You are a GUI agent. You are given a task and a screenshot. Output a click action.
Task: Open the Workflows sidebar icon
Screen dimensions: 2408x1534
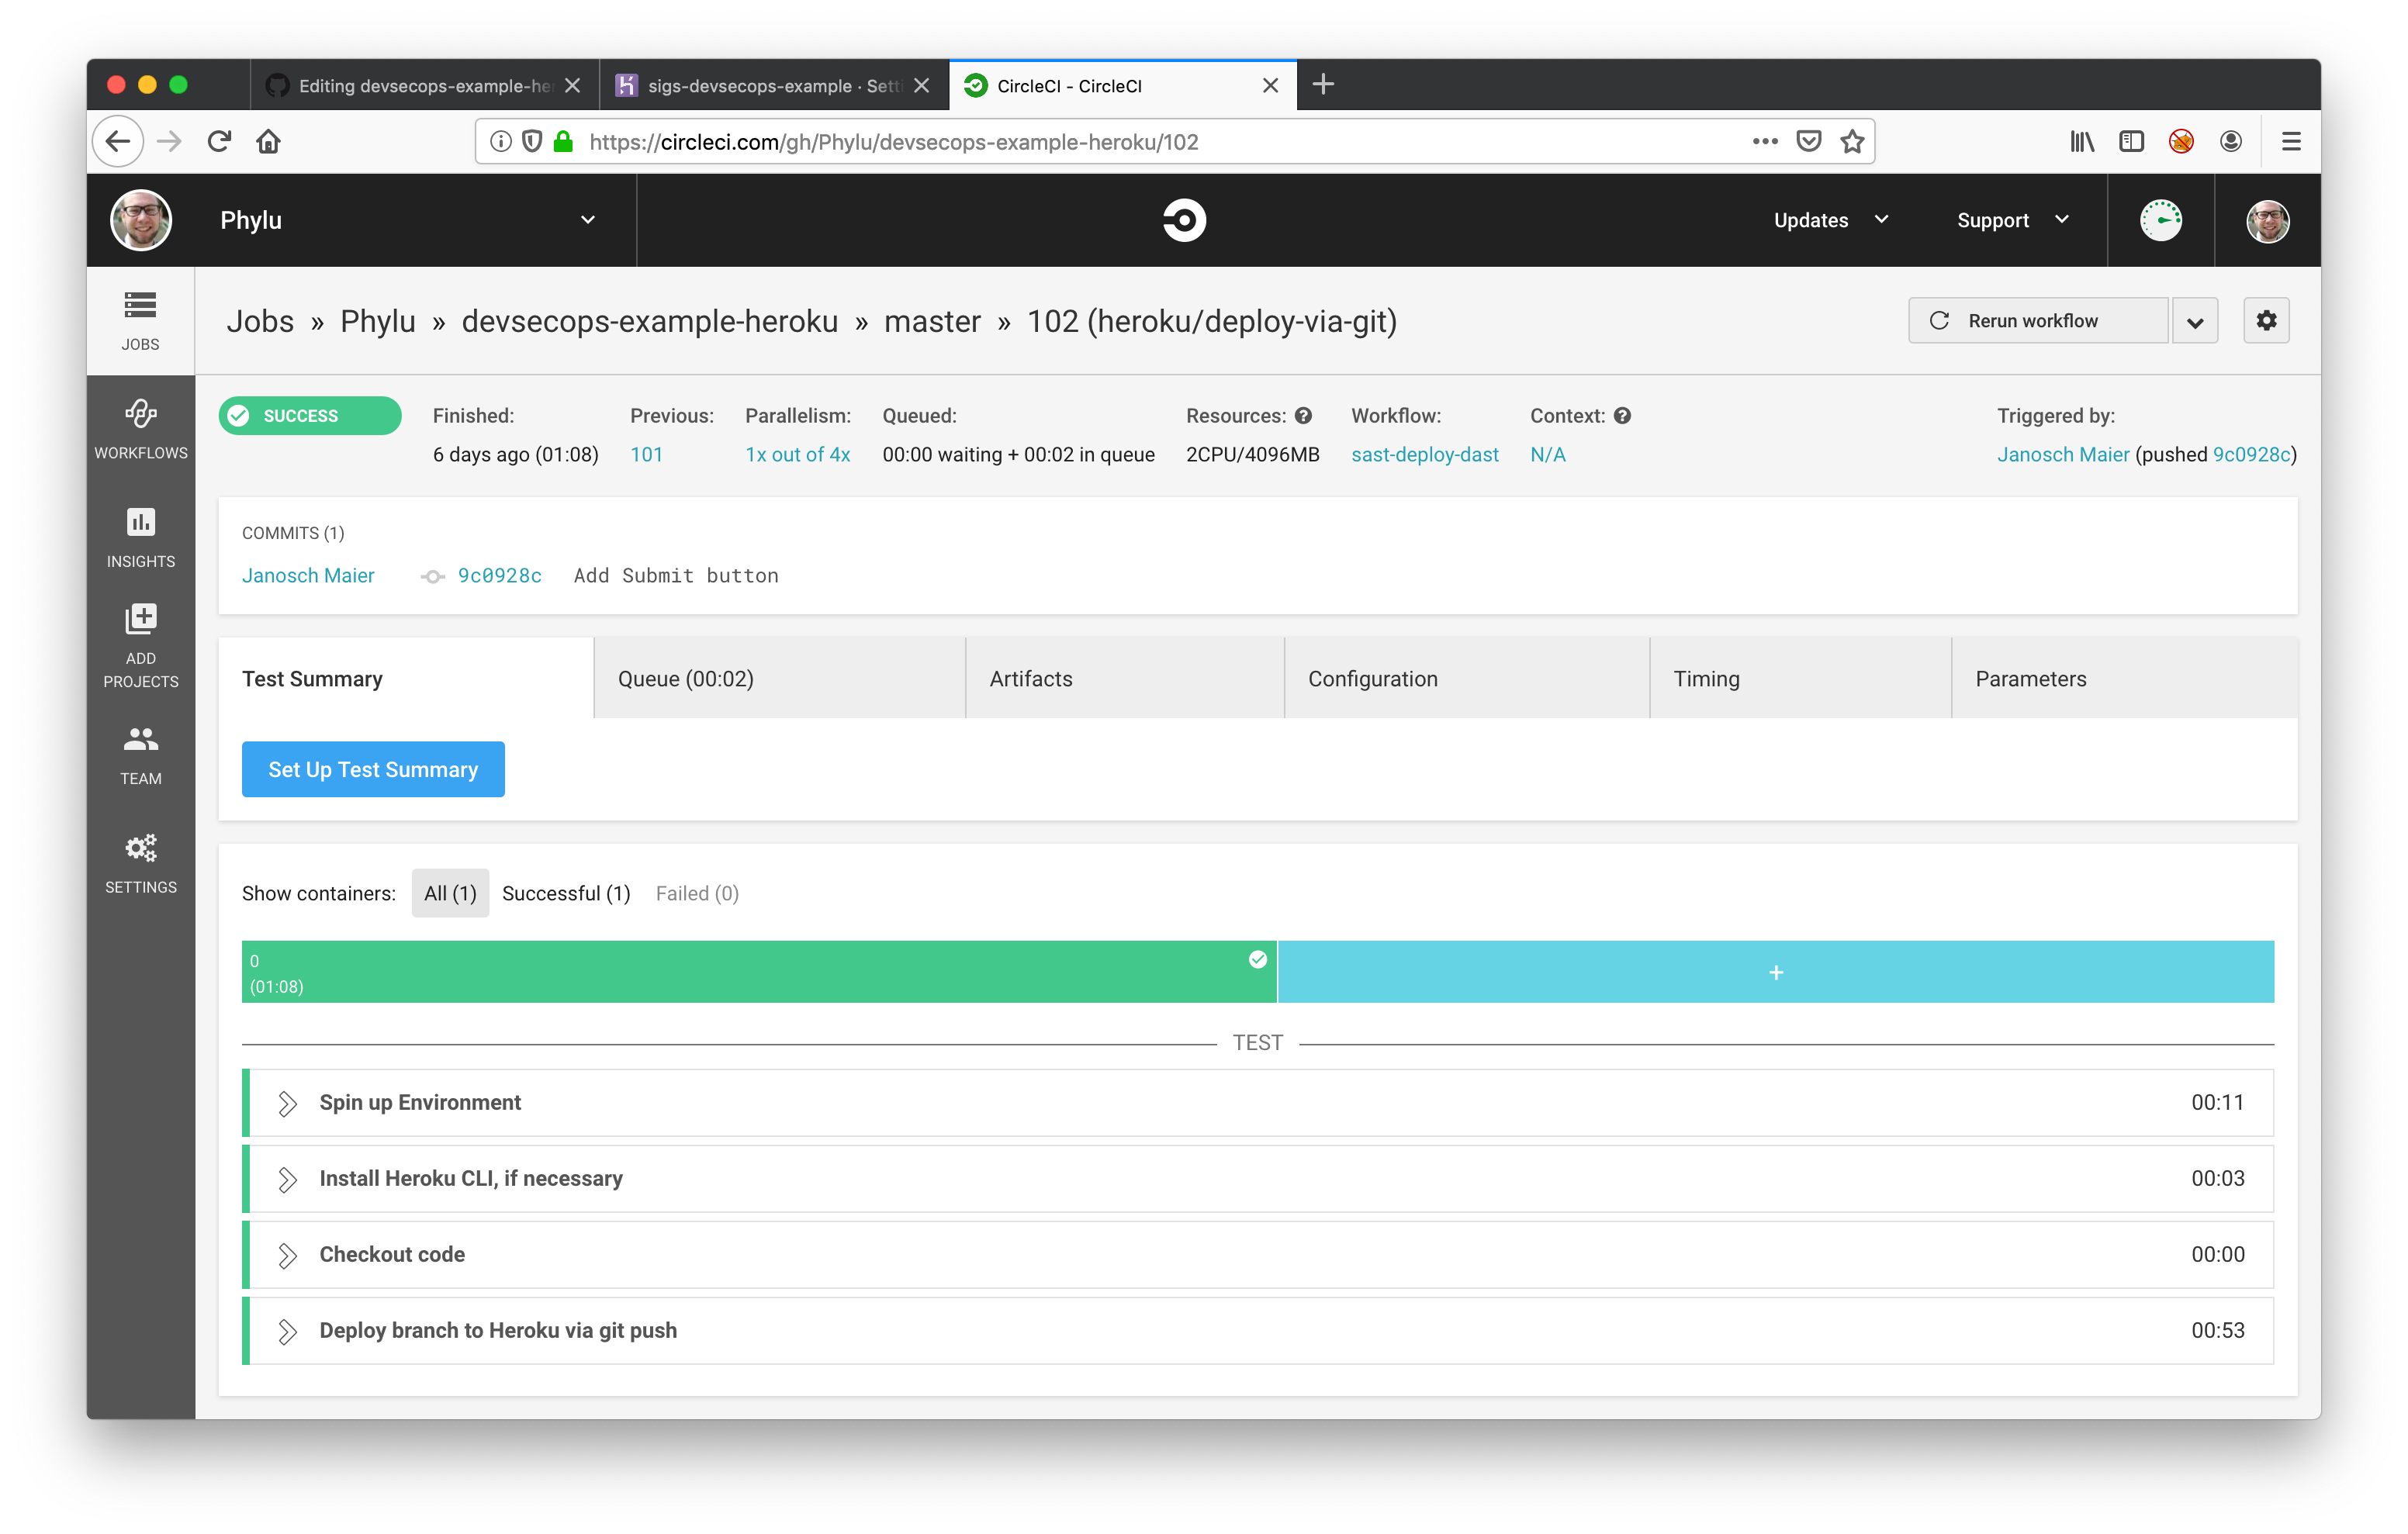[x=141, y=429]
